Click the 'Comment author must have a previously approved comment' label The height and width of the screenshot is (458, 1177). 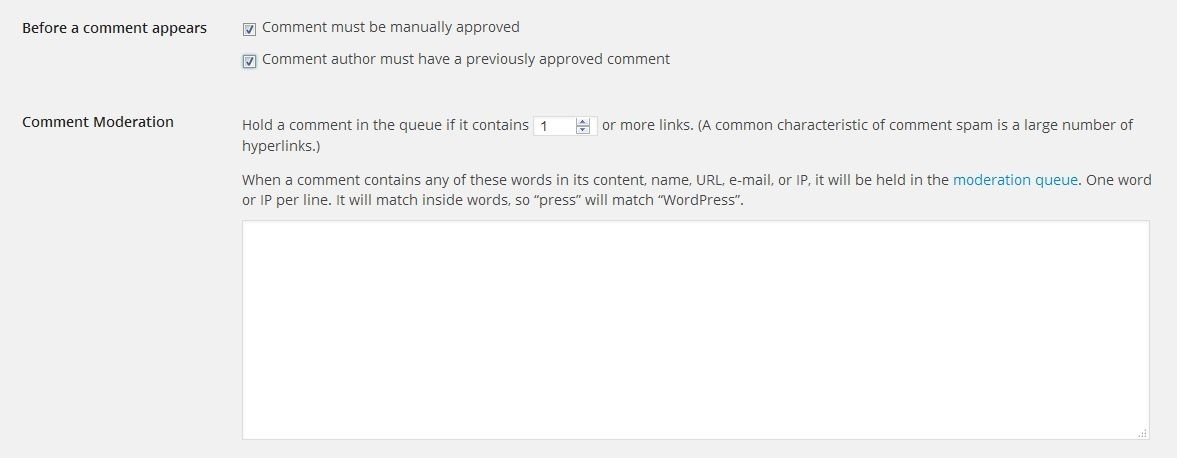coord(465,59)
